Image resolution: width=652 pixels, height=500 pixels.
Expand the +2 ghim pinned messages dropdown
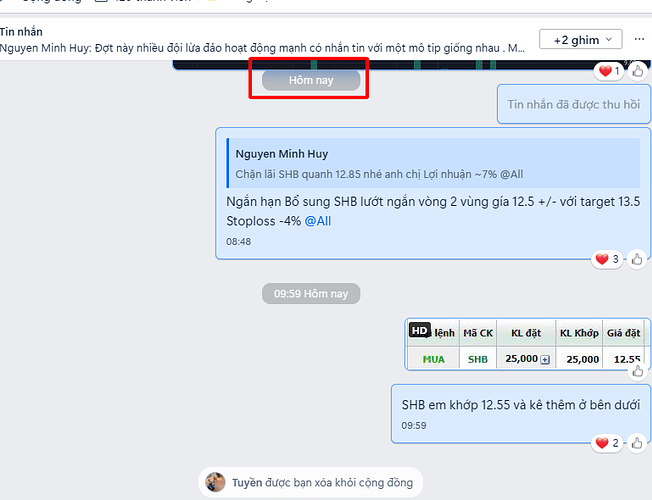click(x=580, y=40)
